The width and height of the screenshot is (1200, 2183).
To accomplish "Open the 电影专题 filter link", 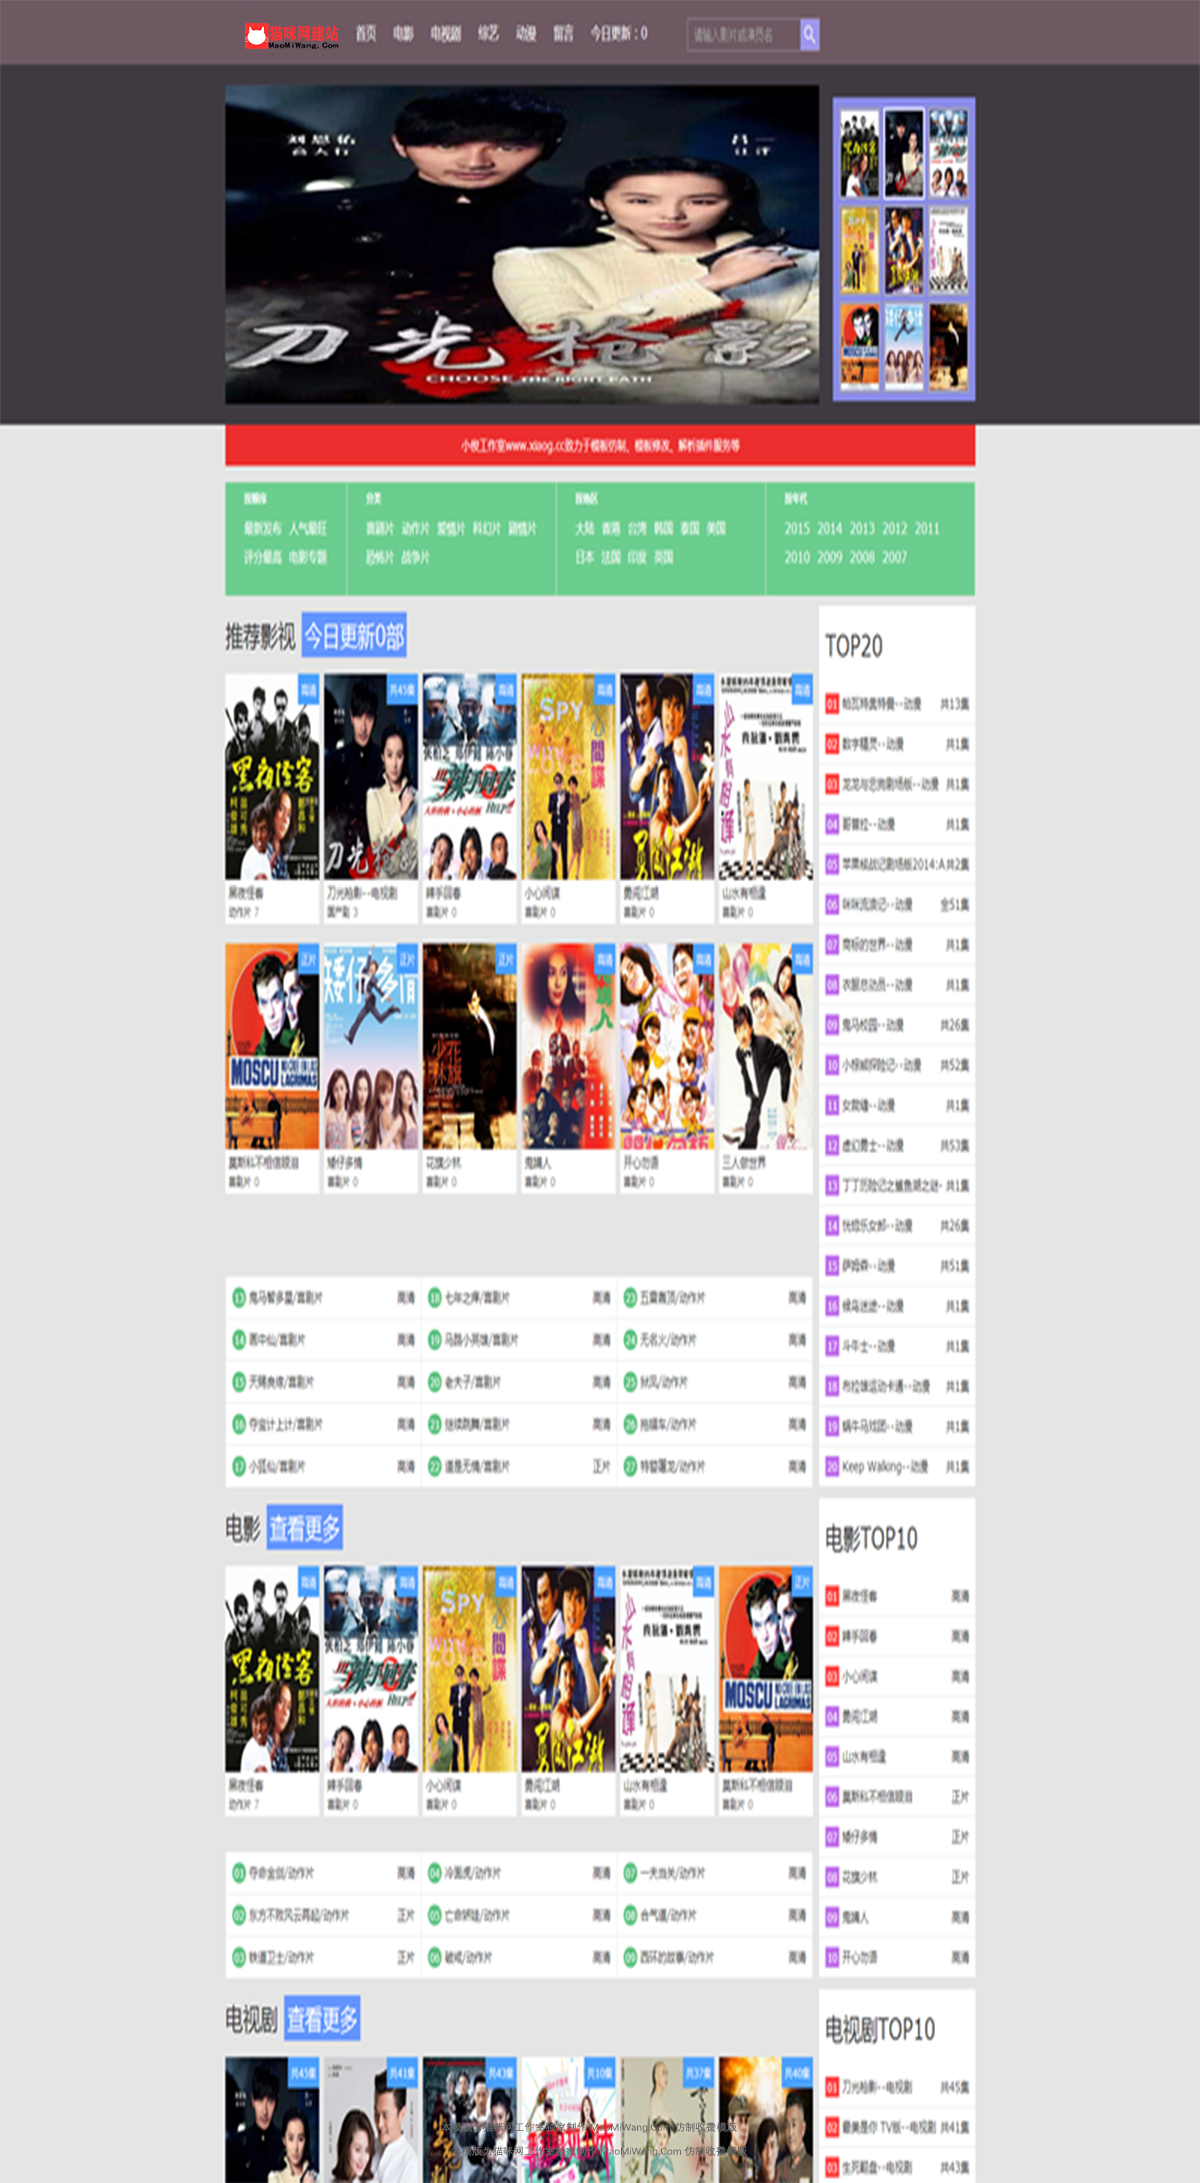I will click(x=308, y=557).
